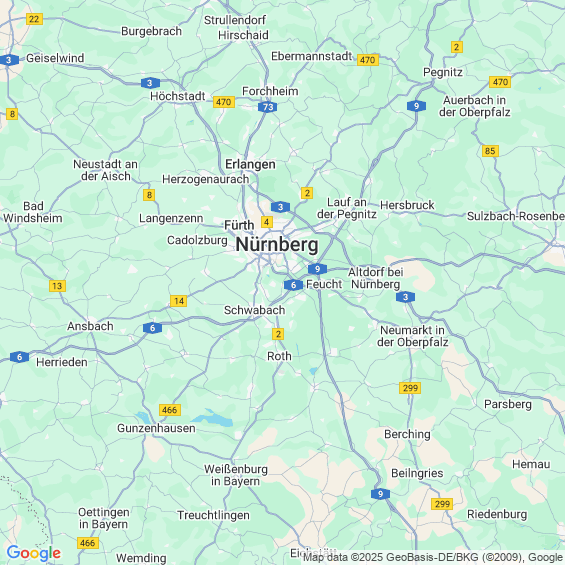Click the A6 shield near Ansbach
565x565 pixels.
[152, 328]
